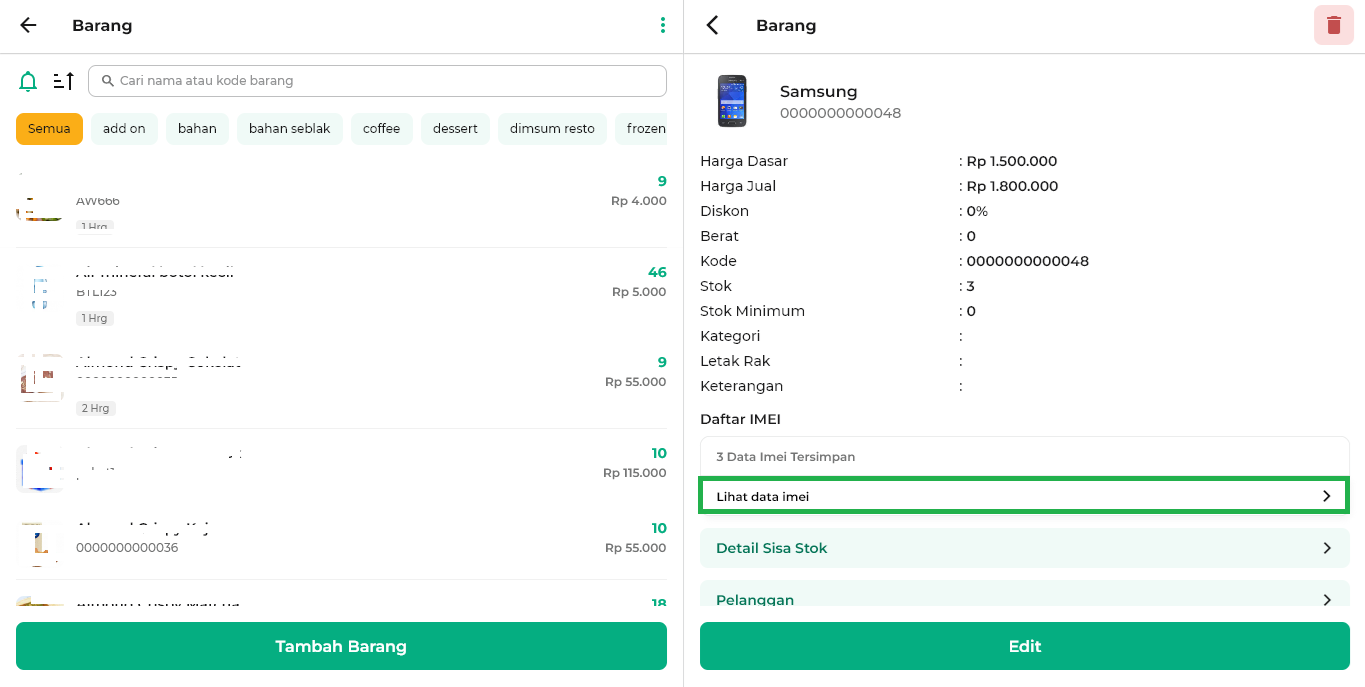This screenshot has height=687, width=1365.
Task: Select the Semua category chip
Action: coord(49,129)
